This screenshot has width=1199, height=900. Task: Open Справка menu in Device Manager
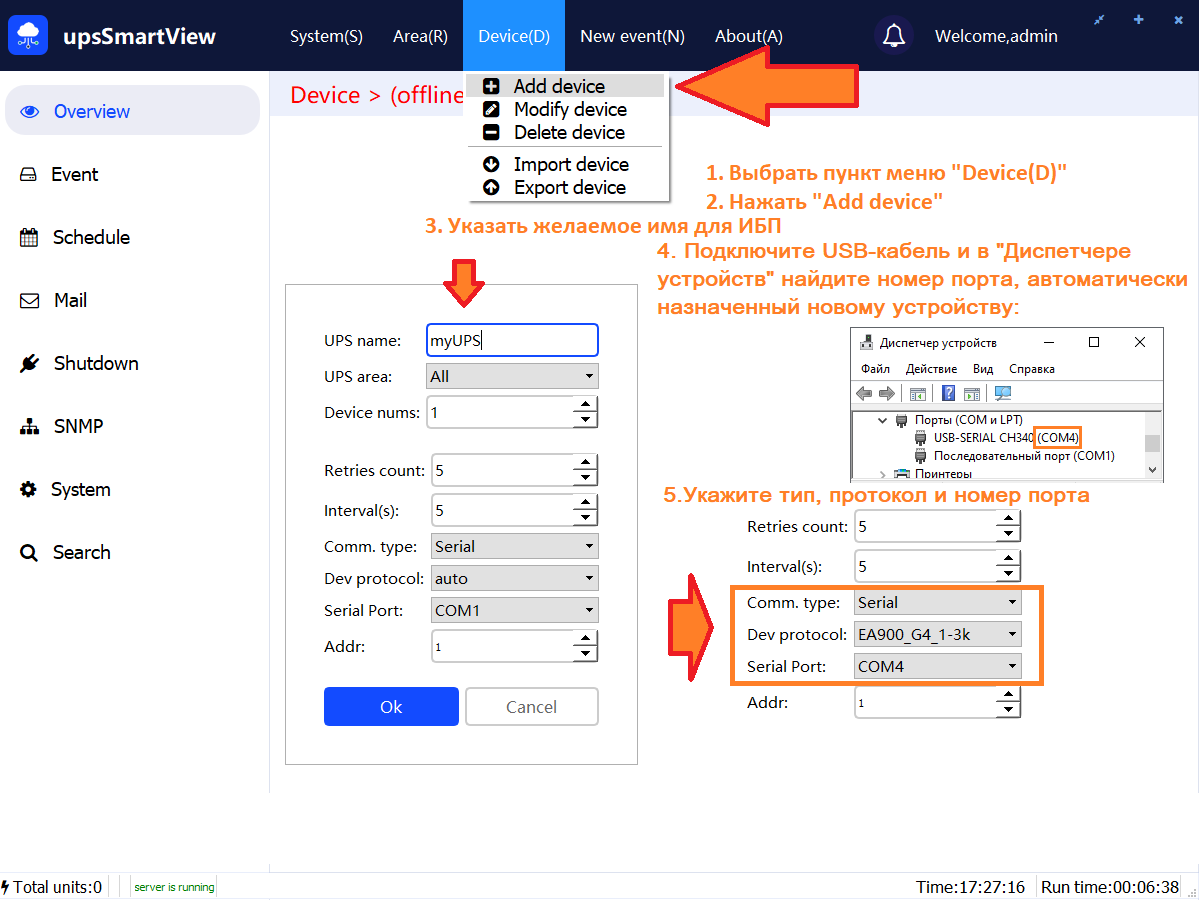pos(1032,369)
